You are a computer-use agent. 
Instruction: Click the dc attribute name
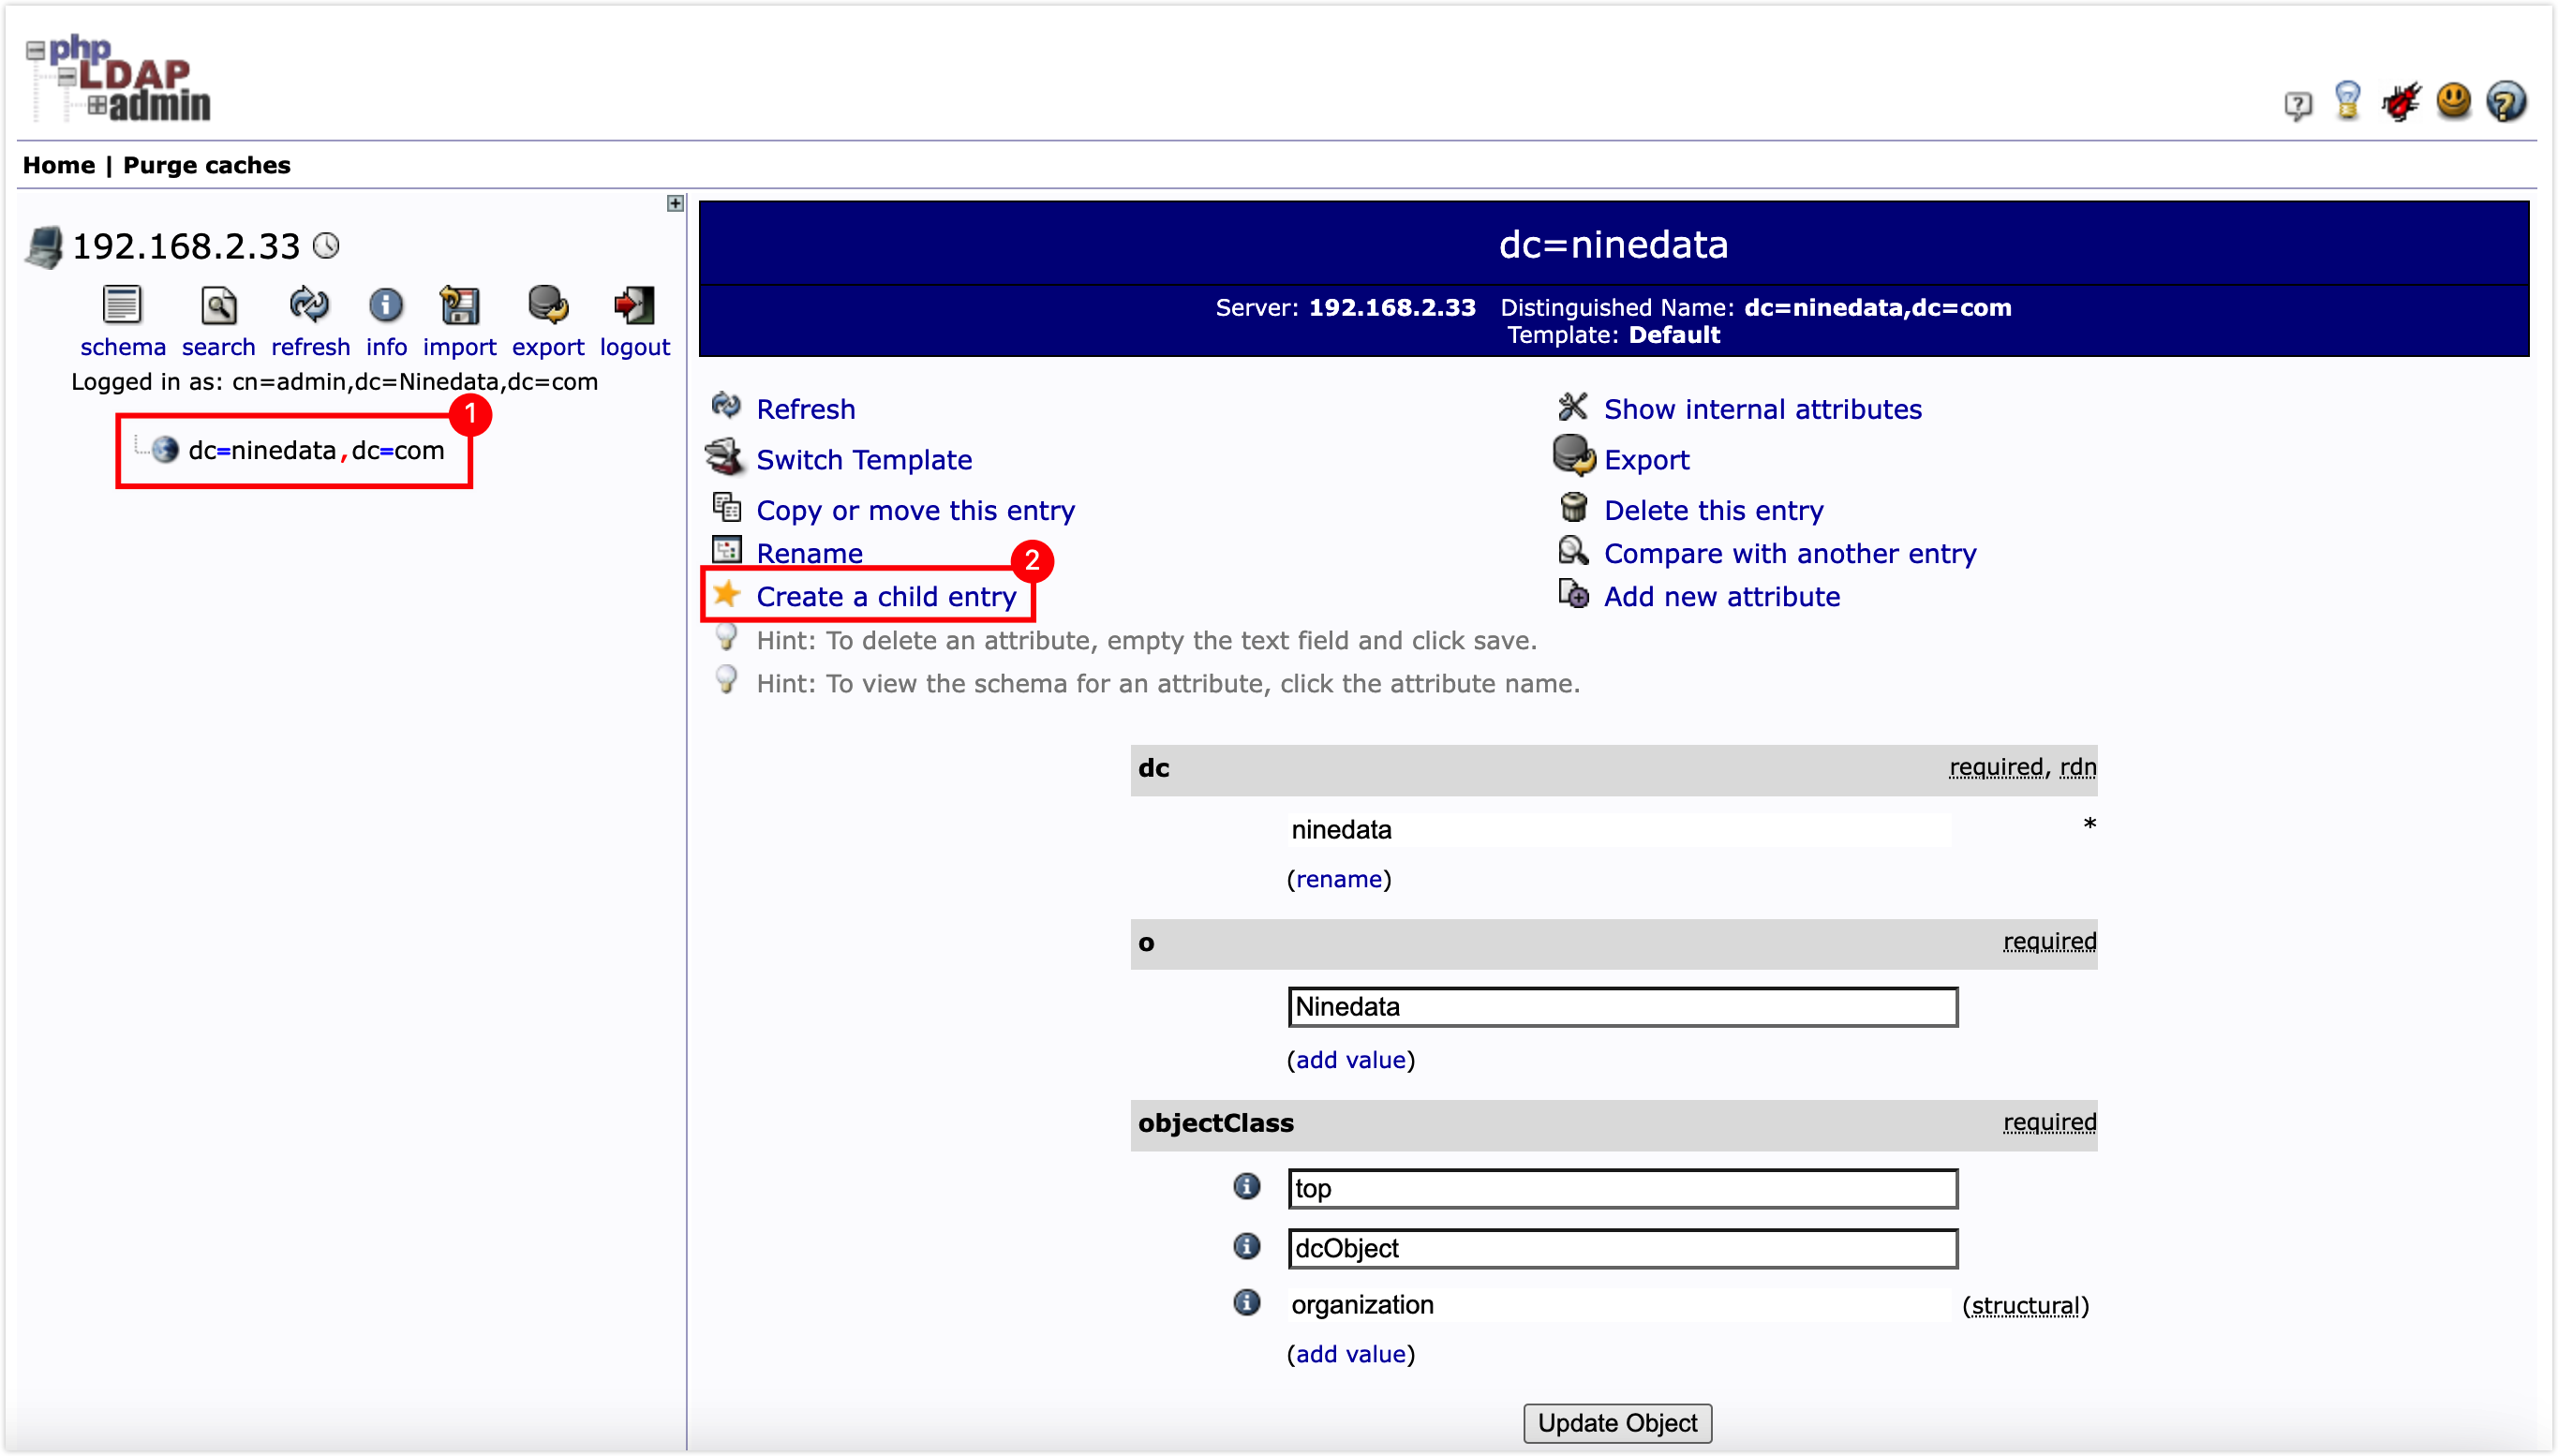pyautogui.click(x=1153, y=768)
